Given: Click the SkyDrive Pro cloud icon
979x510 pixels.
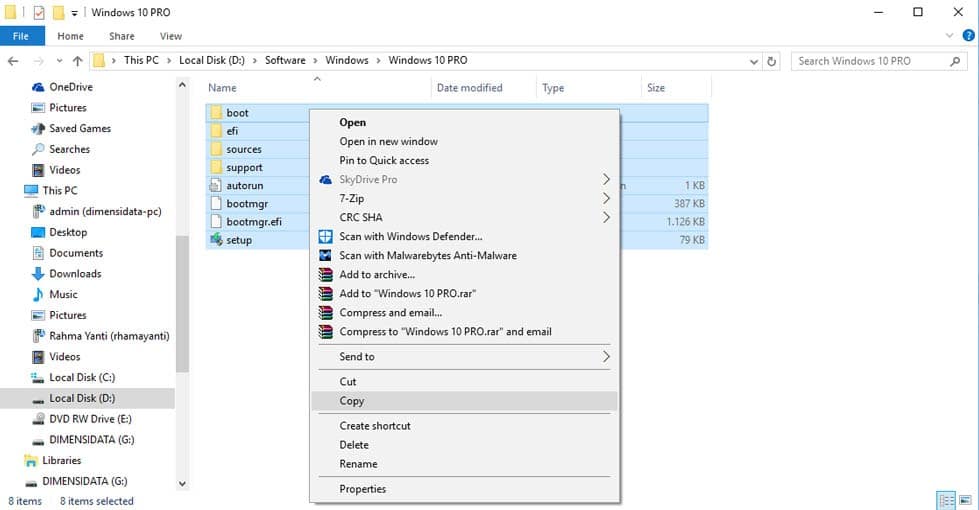Looking at the screenshot, I should [x=325, y=180].
